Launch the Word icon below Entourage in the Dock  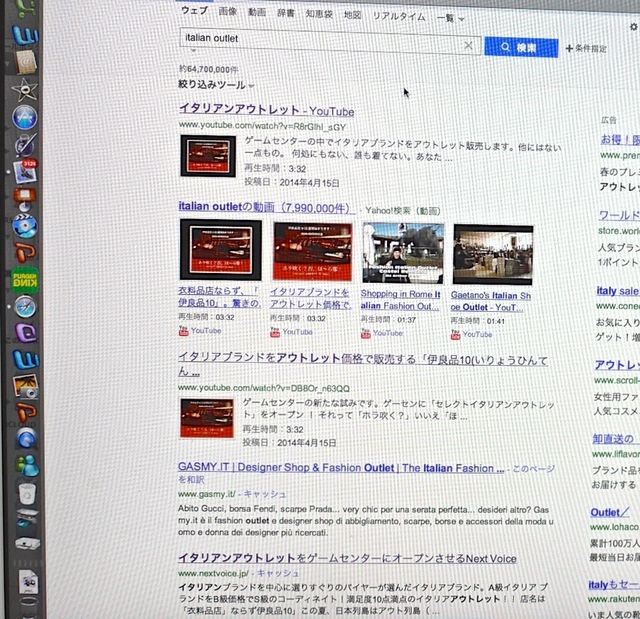click(x=26, y=359)
